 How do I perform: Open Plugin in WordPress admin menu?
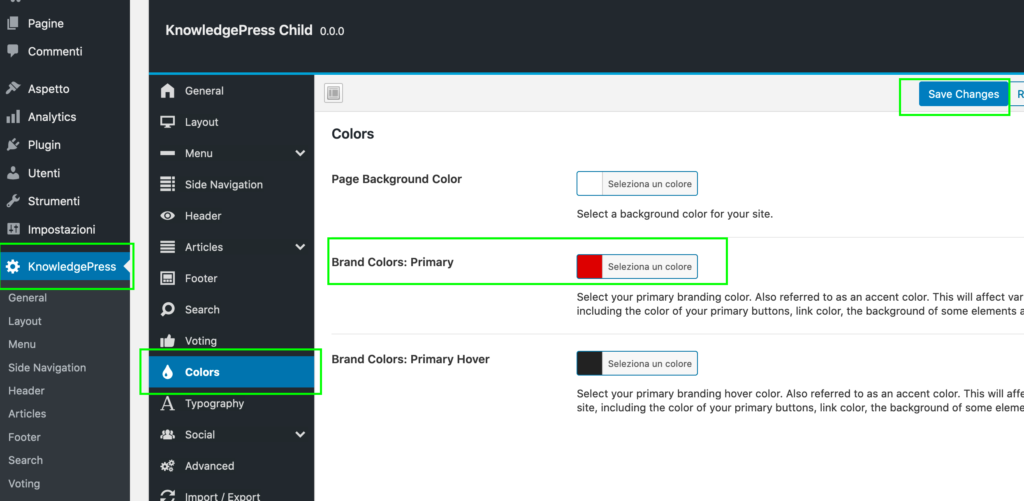tap(46, 145)
